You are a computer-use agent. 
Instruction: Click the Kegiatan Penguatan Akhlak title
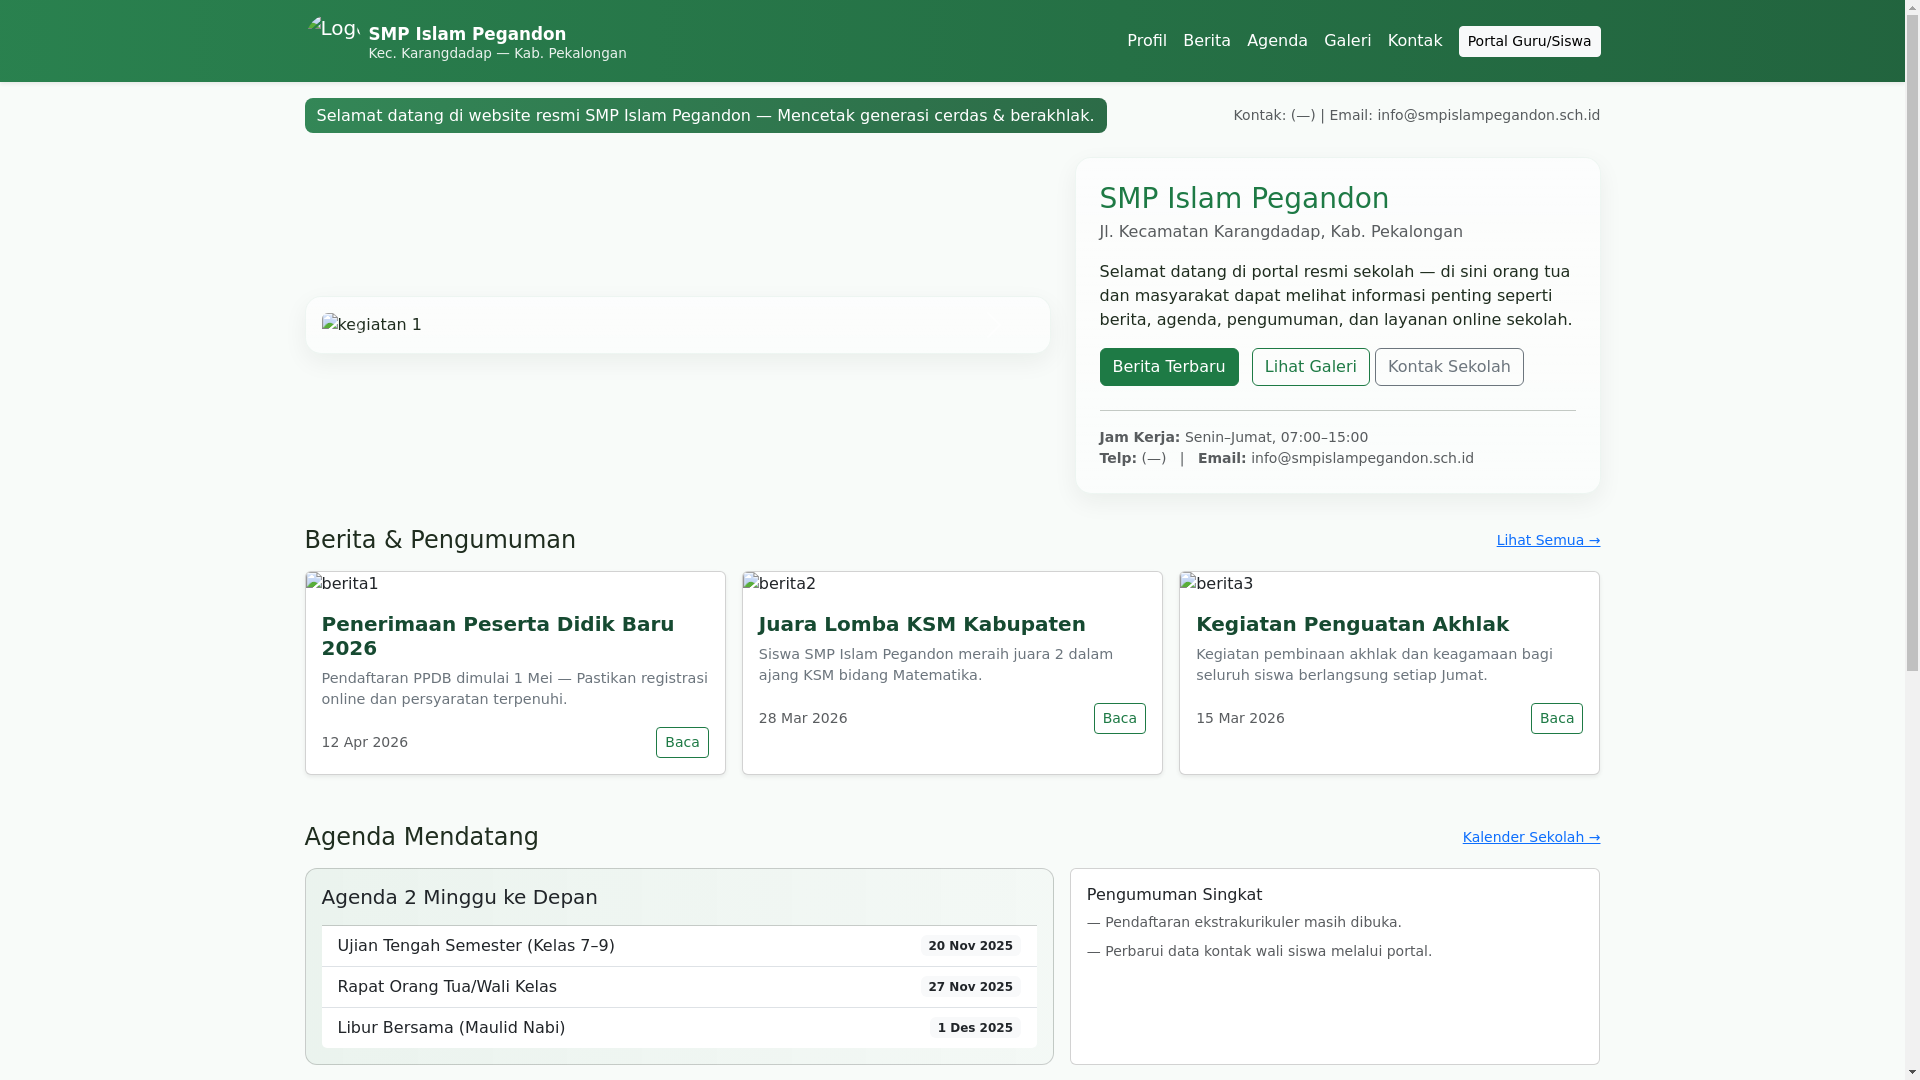point(1352,624)
